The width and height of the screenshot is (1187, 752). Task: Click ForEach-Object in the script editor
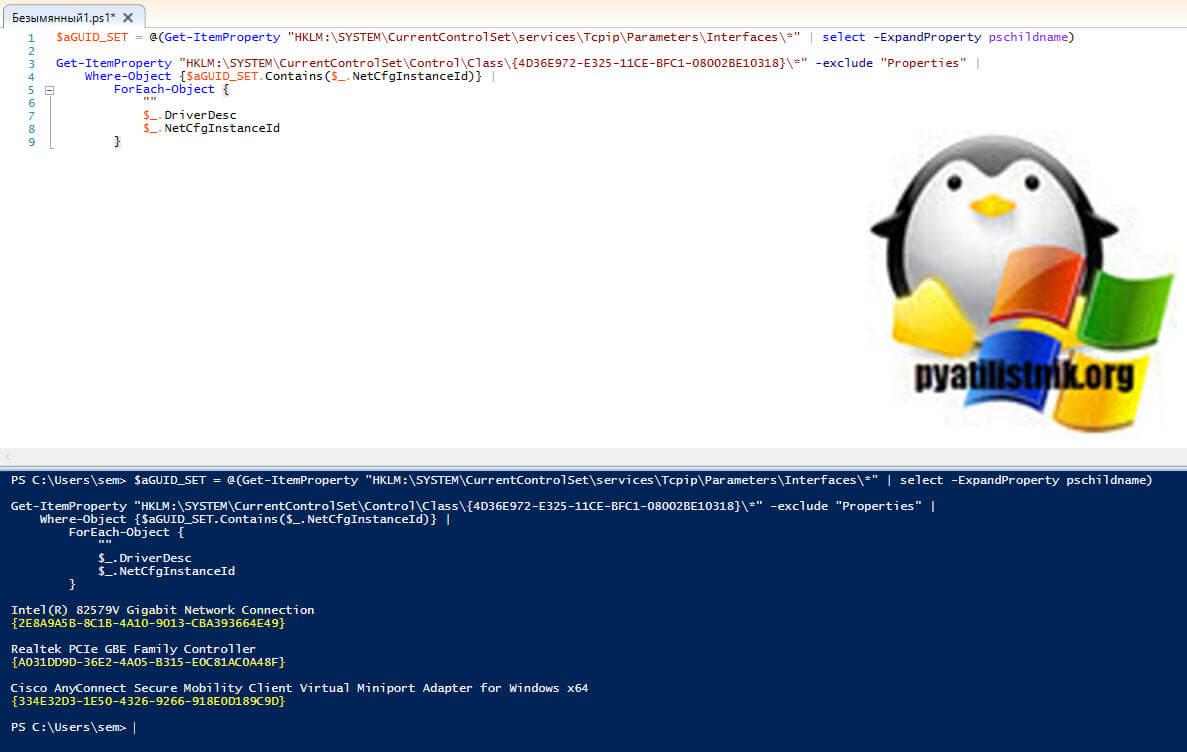tap(164, 89)
